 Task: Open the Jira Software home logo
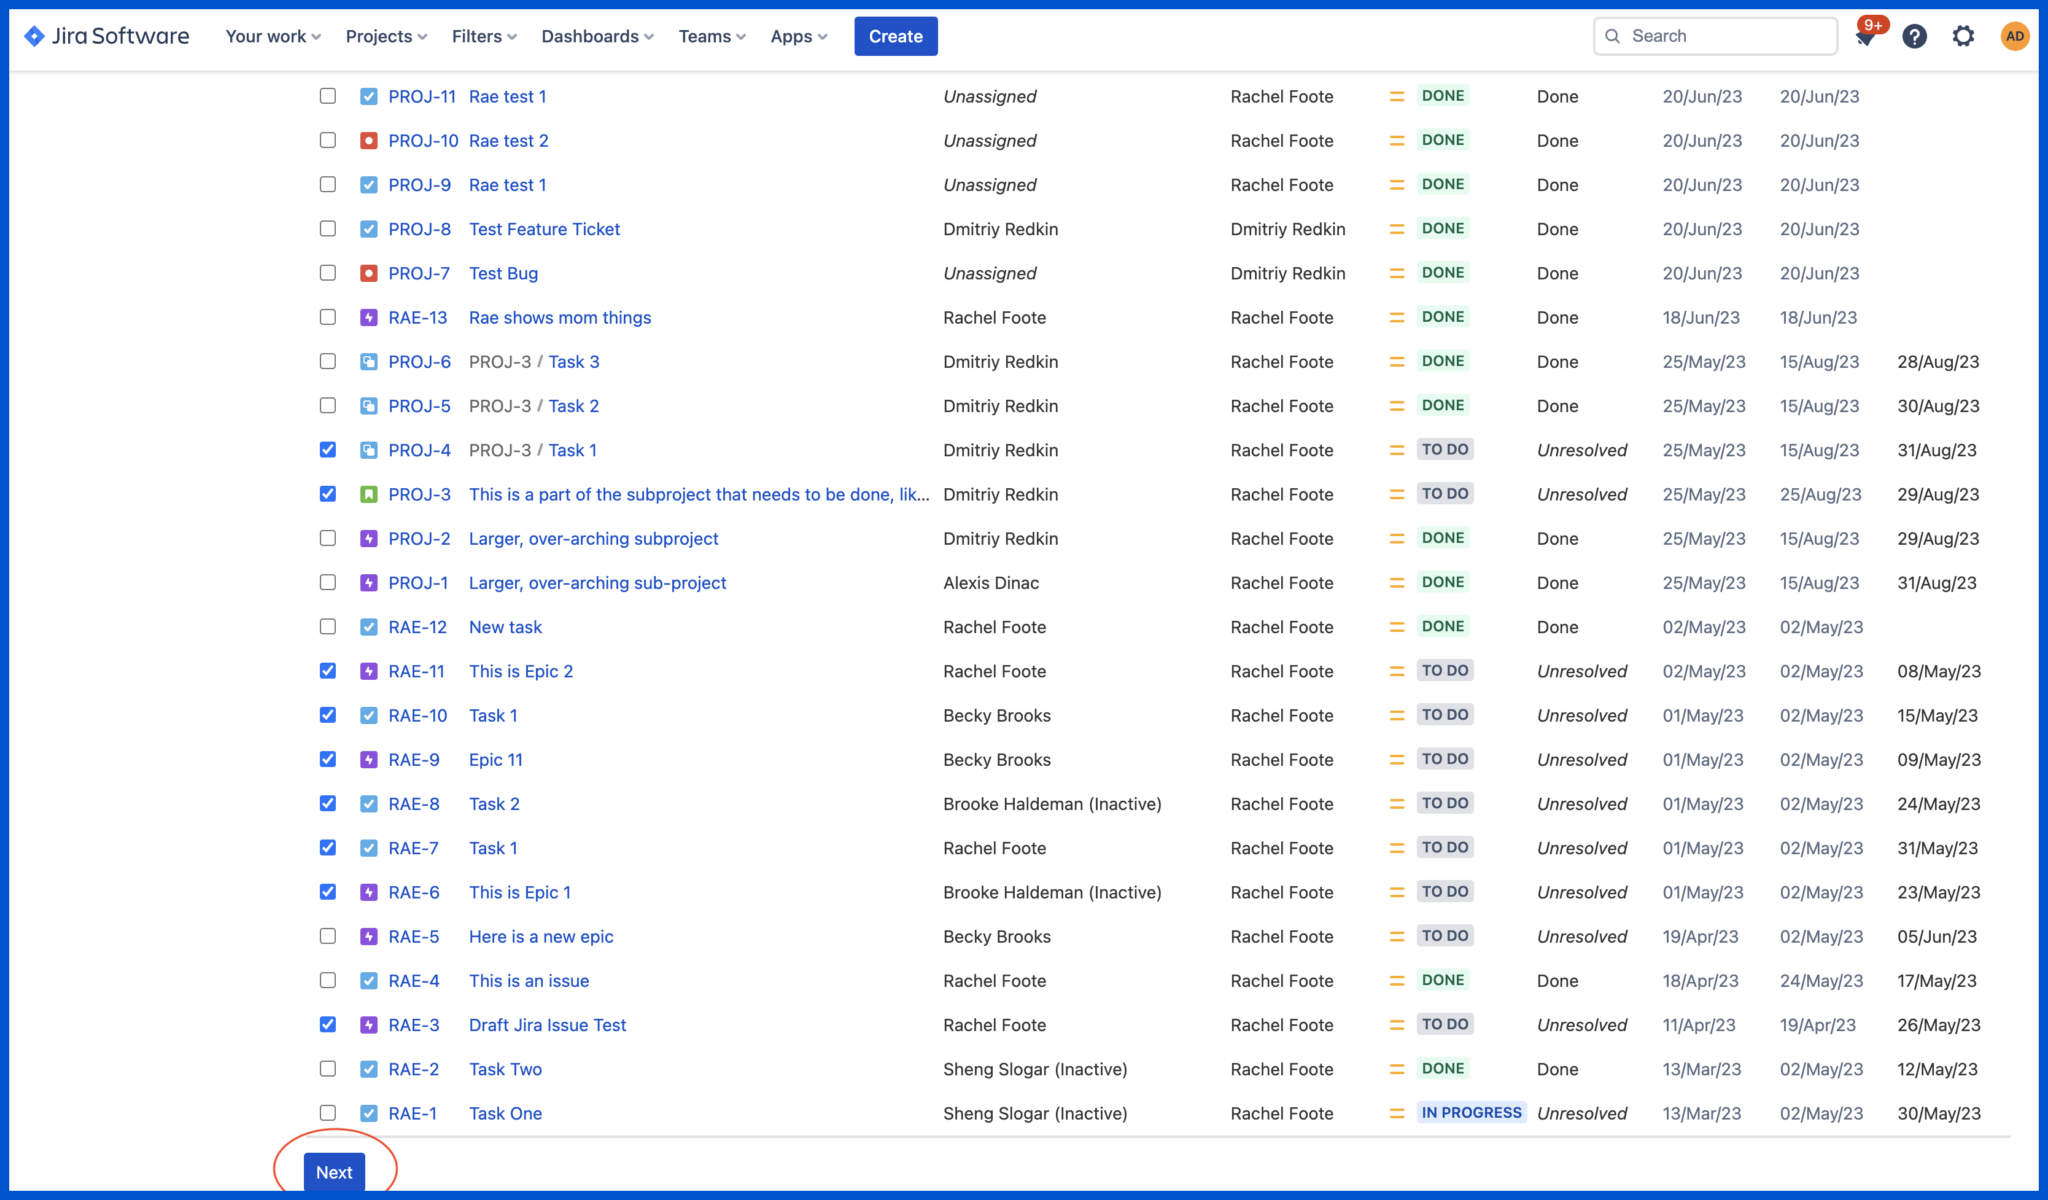click(106, 36)
